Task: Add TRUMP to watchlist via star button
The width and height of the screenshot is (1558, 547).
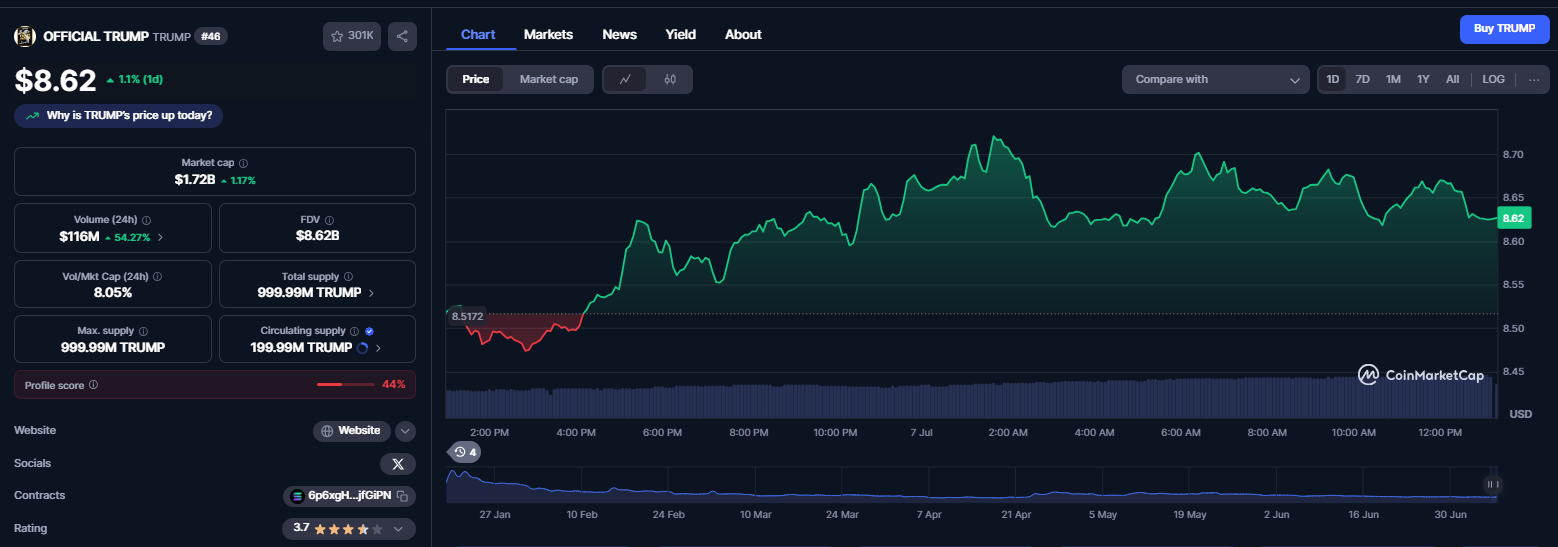Action: click(x=352, y=36)
